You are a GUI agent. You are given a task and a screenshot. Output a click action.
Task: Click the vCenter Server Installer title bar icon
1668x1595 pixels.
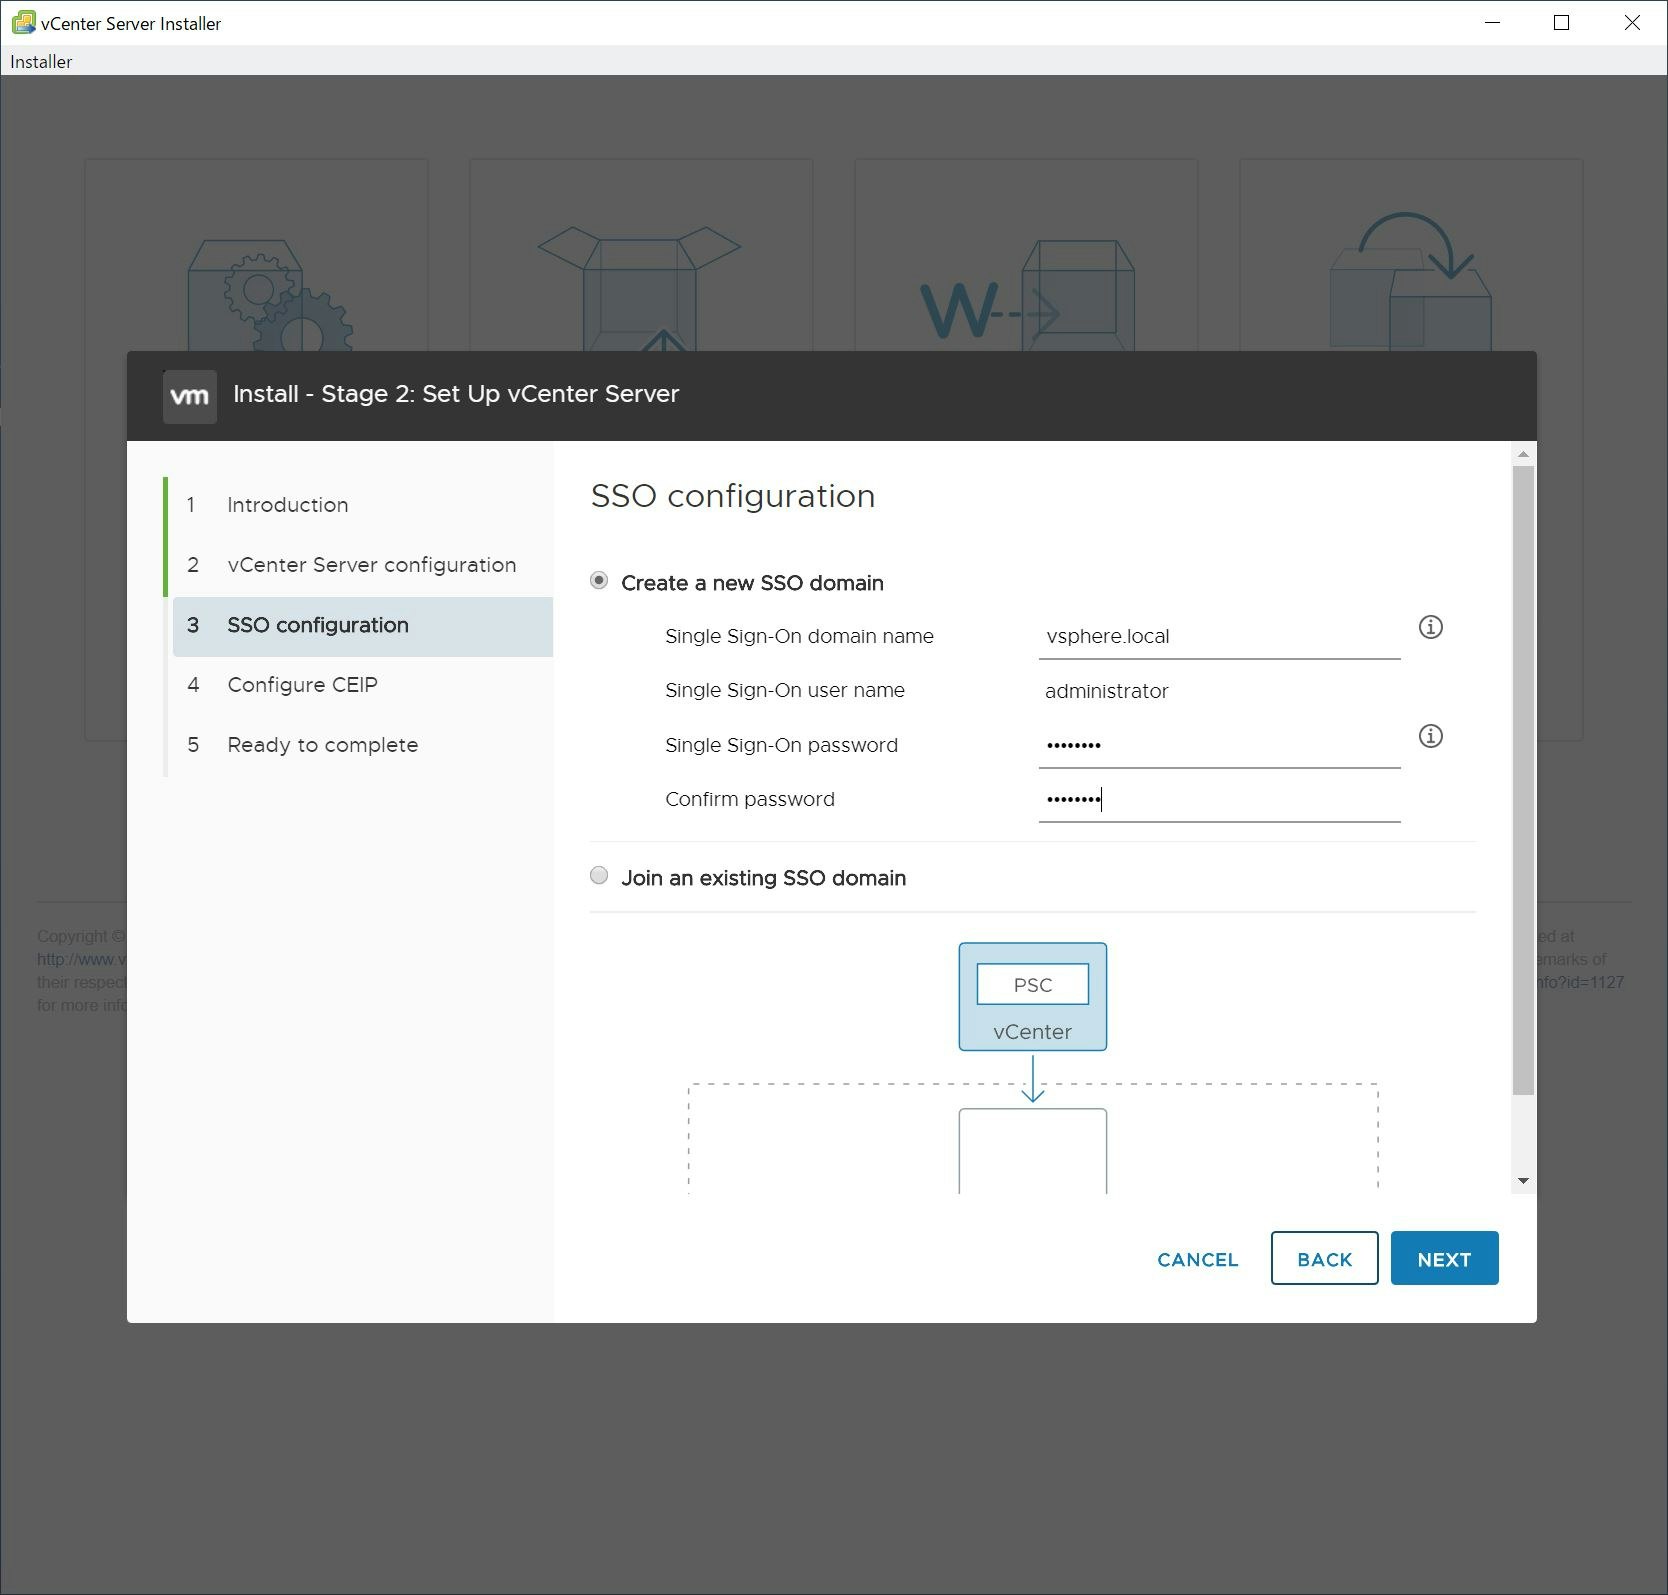pos(23,22)
